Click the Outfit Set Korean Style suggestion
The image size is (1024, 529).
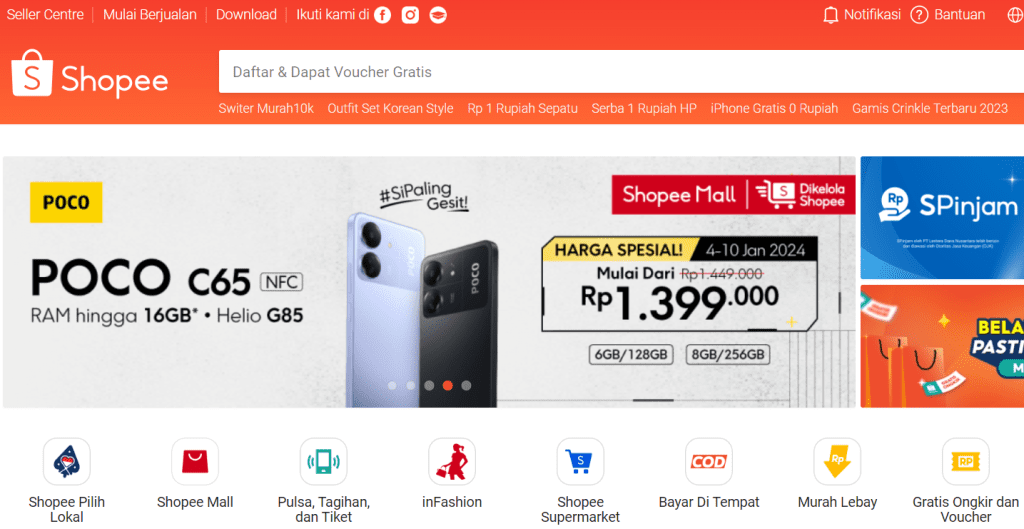click(x=391, y=108)
